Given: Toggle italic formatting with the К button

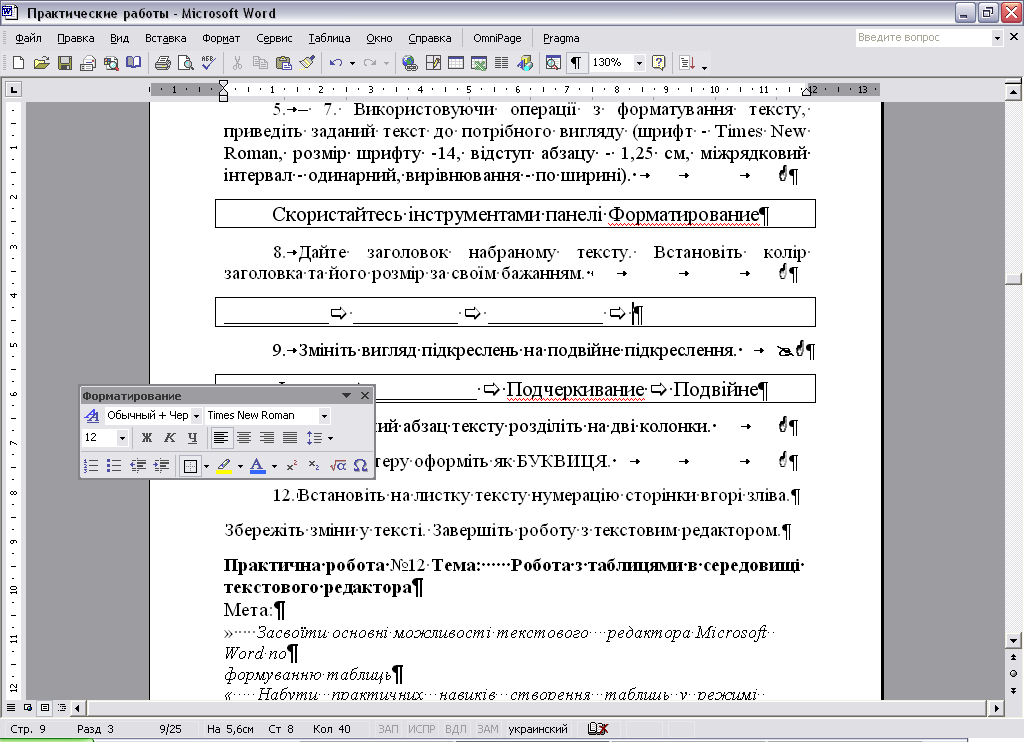Looking at the screenshot, I should click(170, 438).
